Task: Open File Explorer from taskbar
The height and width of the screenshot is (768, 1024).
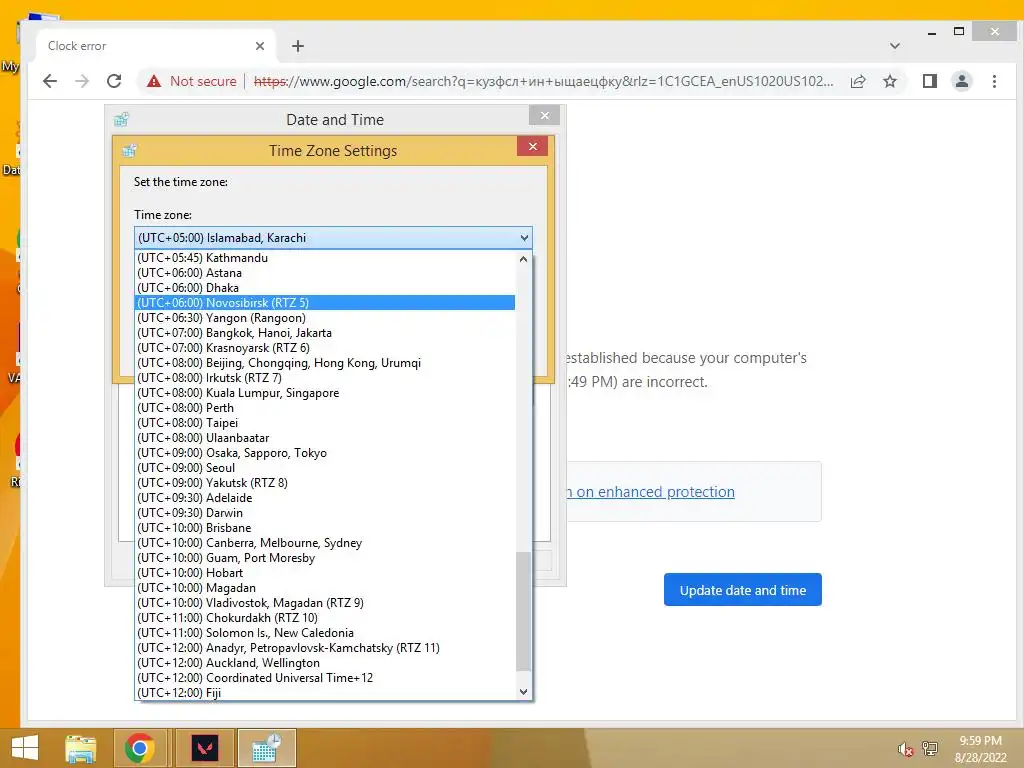Action: click(80, 748)
